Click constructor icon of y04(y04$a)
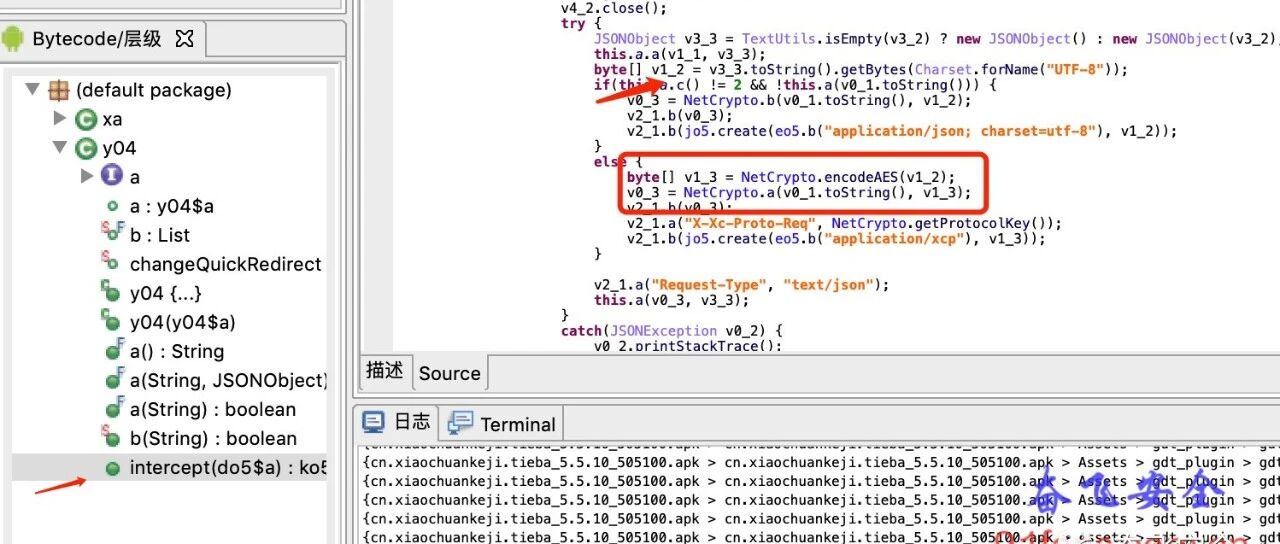The image size is (1280, 544). tap(112, 322)
